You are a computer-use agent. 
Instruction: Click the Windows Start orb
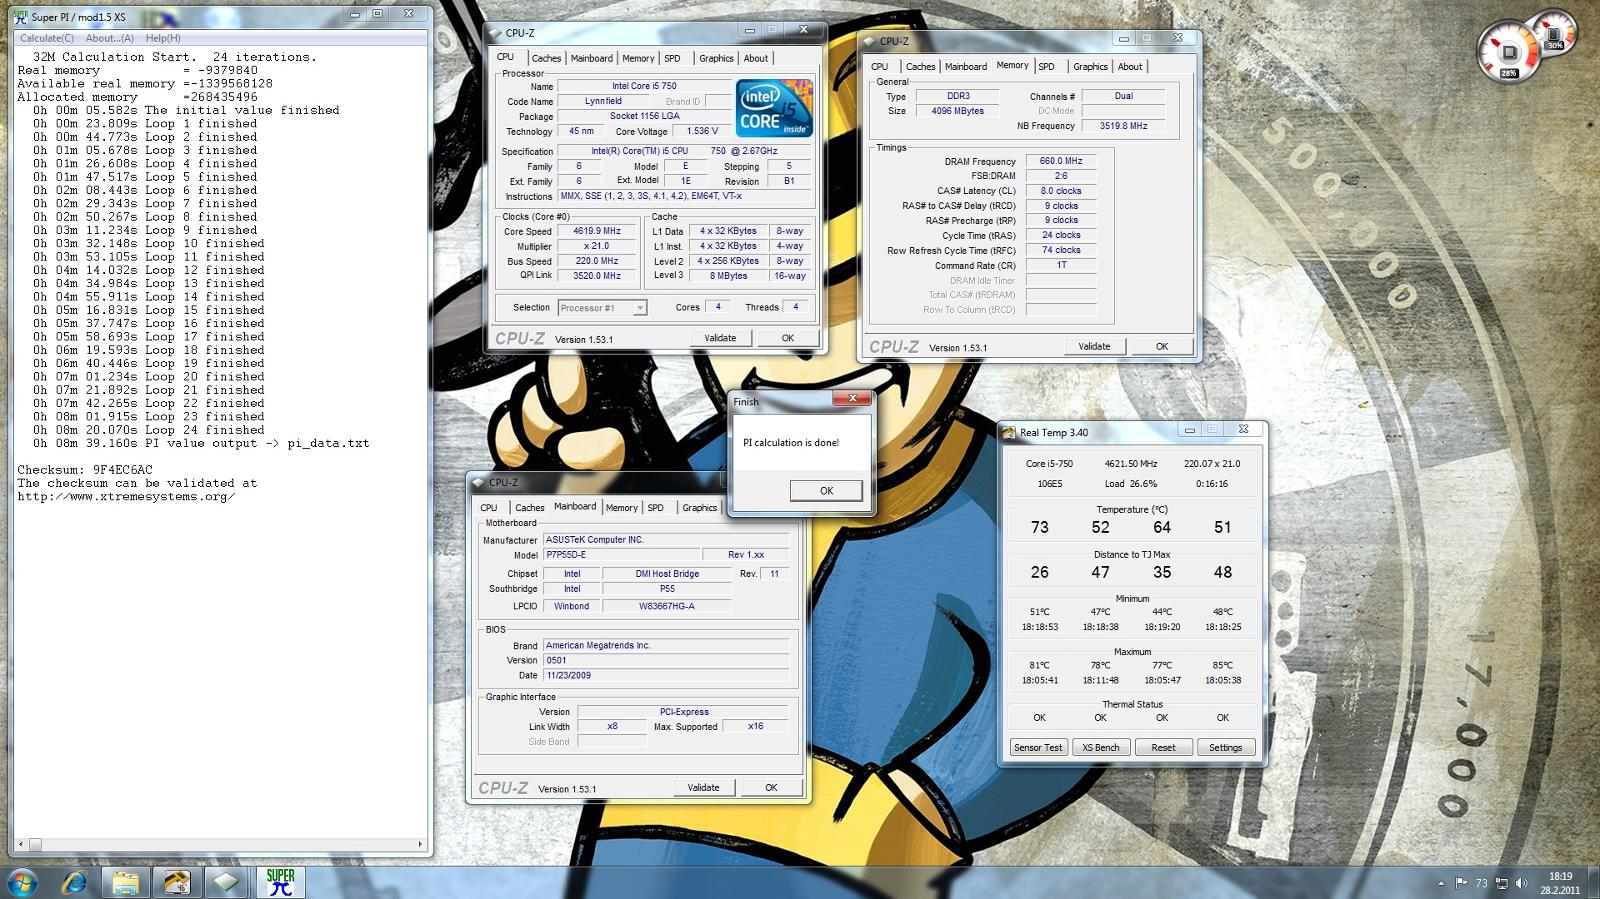[22, 883]
